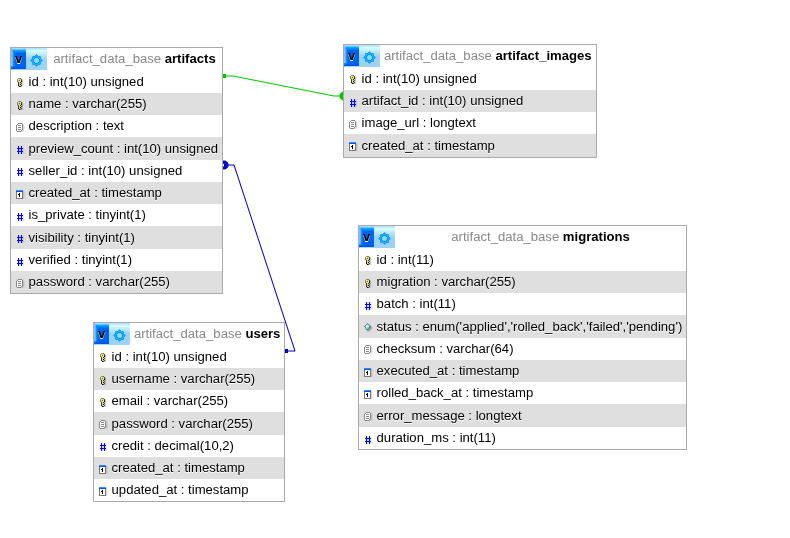This screenshot has width=790, height=538.
Task: Select the green relation endpoint at artifact_images
Action: point(342,97)
